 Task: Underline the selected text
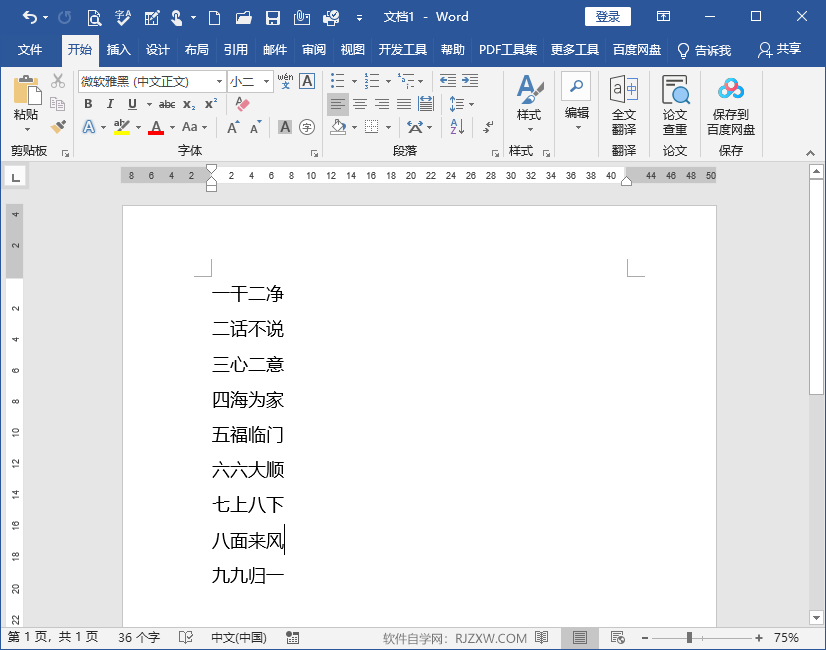130,104
